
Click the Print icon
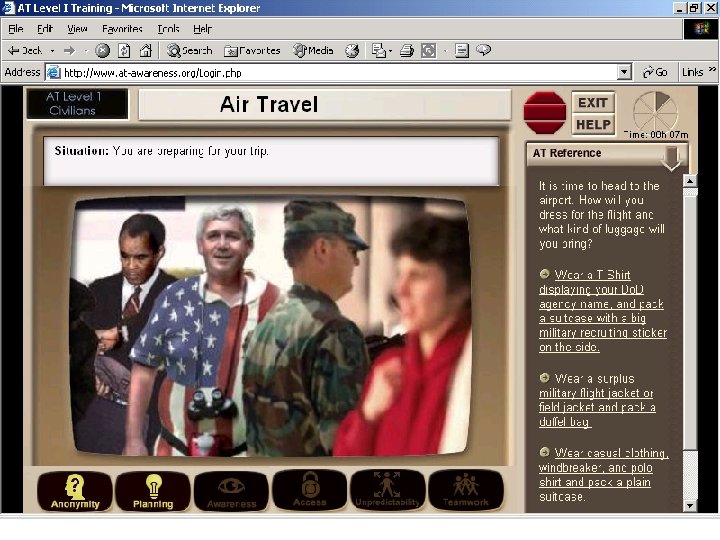pos(406,51)
